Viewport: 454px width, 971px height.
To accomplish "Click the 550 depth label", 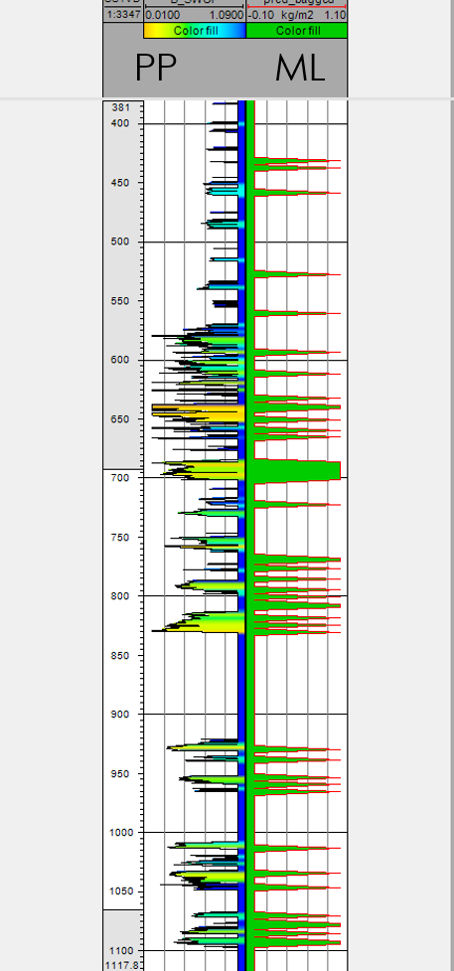I will point(121,301).
